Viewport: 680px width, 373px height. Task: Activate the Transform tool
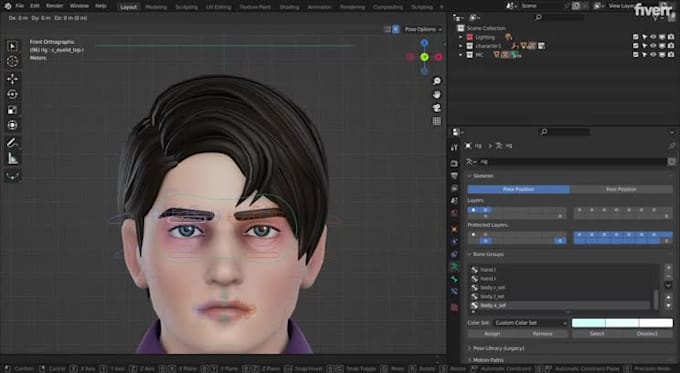coord(12,125)
